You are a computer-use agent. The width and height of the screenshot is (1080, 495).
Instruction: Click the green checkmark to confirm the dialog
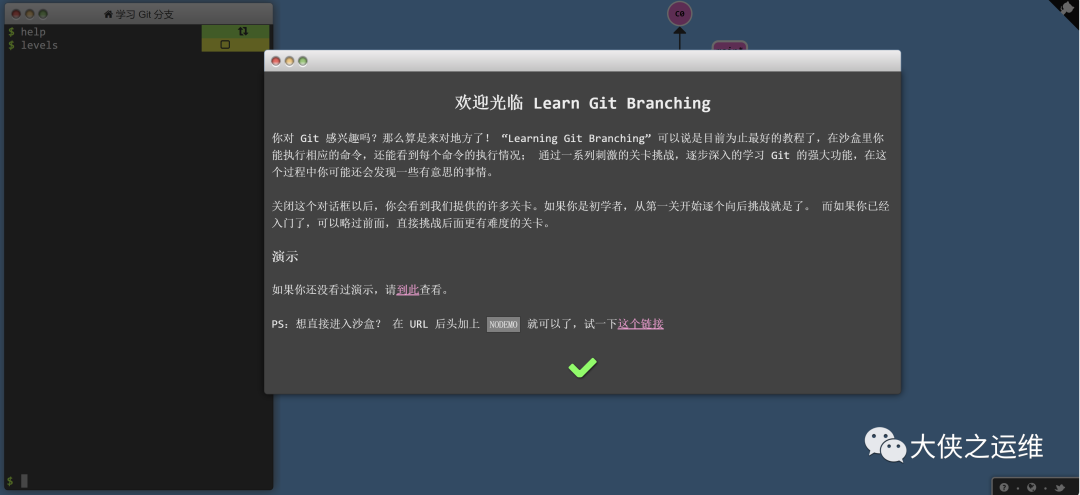click(x=582, y=368)
